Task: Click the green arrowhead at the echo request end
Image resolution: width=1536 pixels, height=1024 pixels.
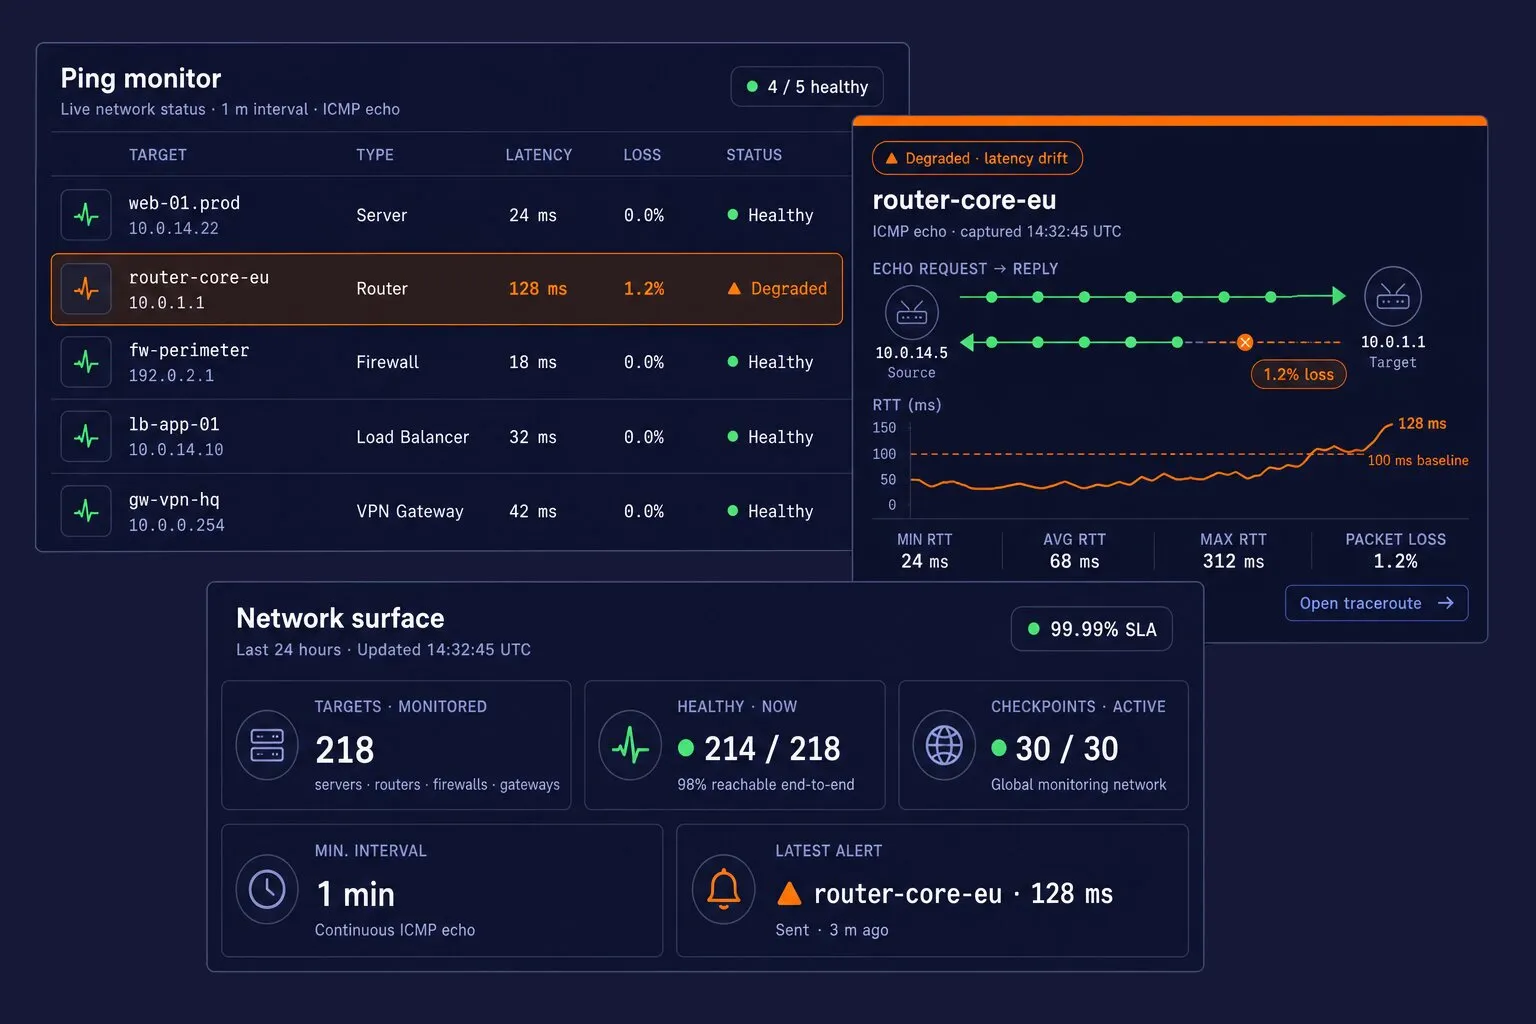Action: 1339,296
